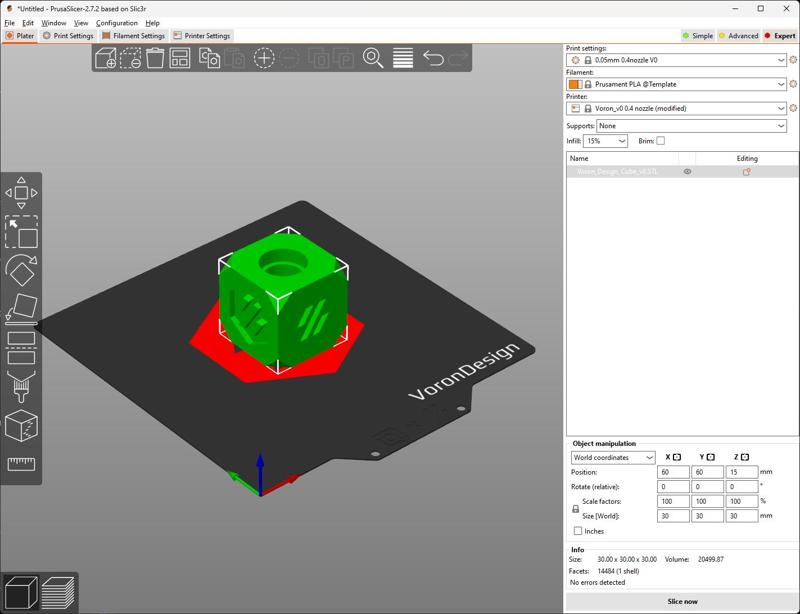Image resolution: width=800 pixels, height=614 pixels.
Task: Toggle visibility eye of Voron Design Cube
Action: coord(687,172)
